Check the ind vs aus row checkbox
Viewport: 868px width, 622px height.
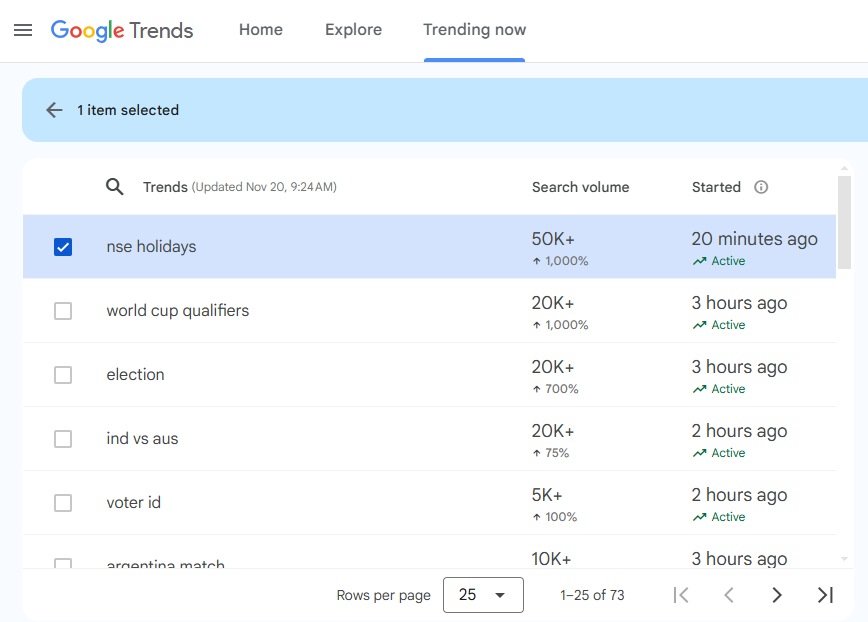63,439
